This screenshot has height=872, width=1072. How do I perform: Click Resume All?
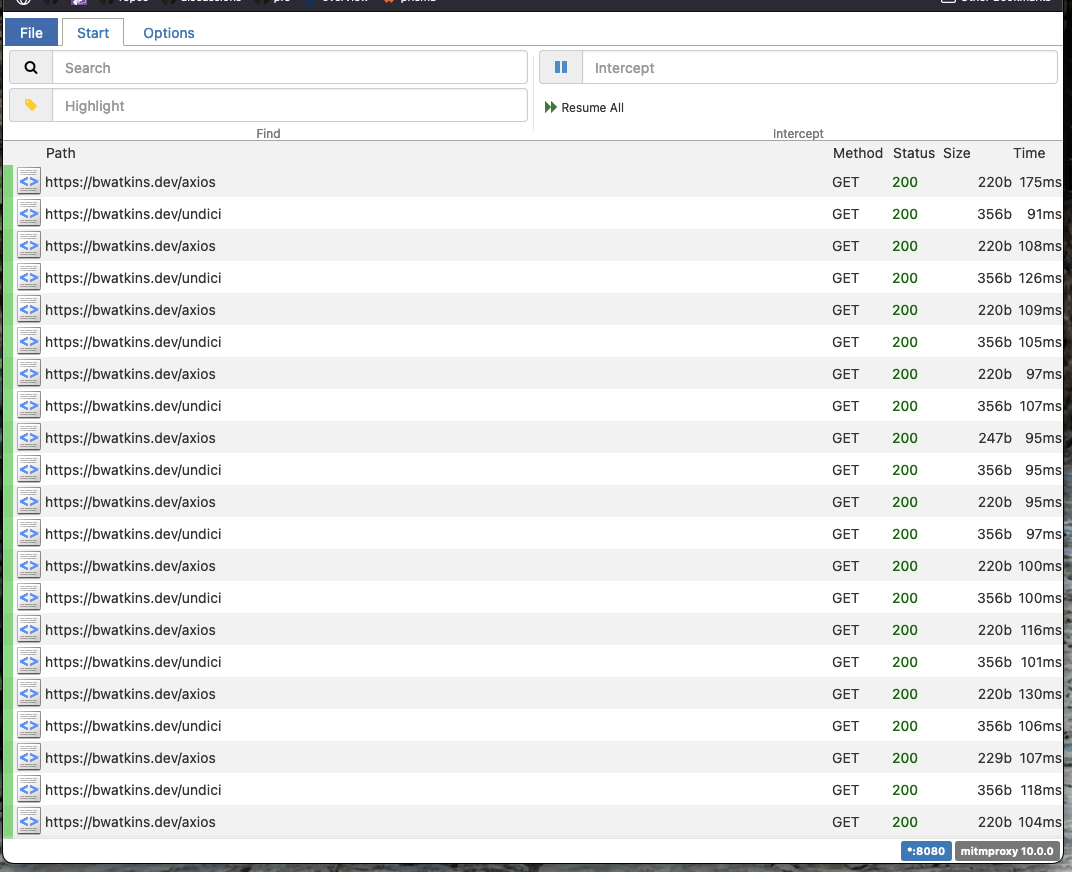click(x=584, y=107)
